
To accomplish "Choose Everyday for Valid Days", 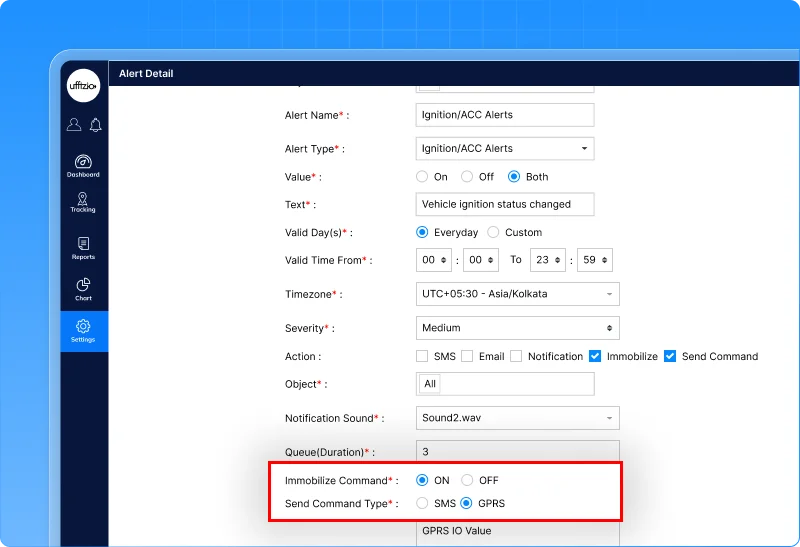I will [422, 232].
